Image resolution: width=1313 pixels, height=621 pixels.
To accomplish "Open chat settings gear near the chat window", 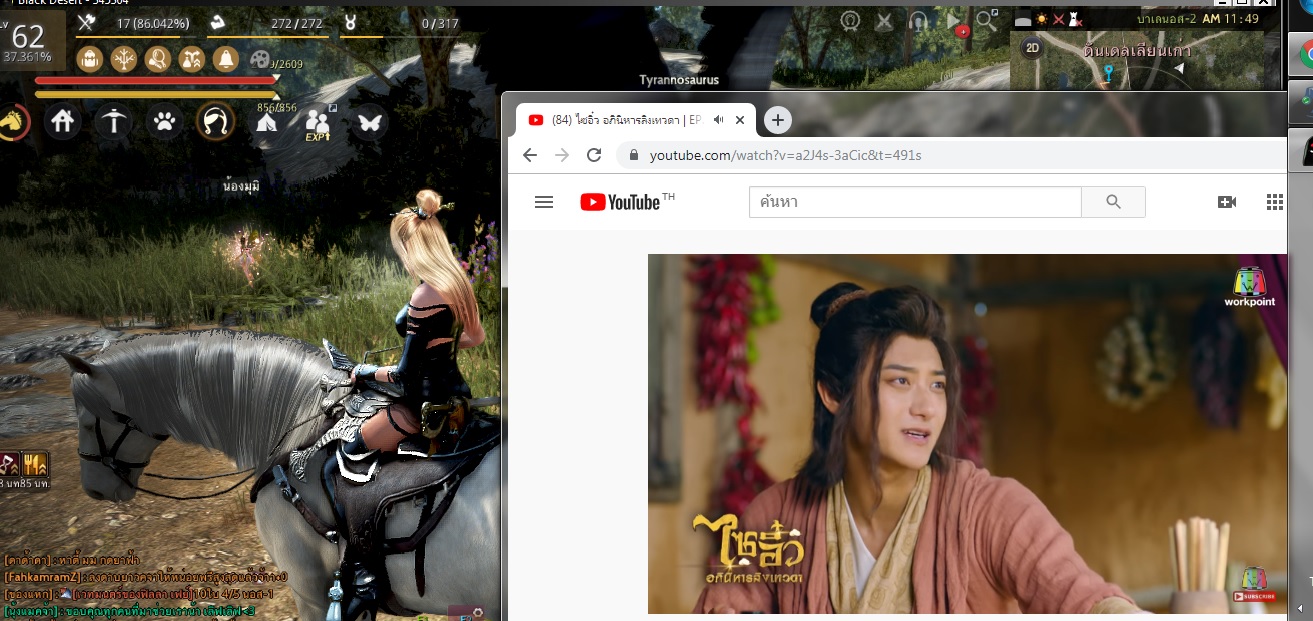I will pos(477,612).
